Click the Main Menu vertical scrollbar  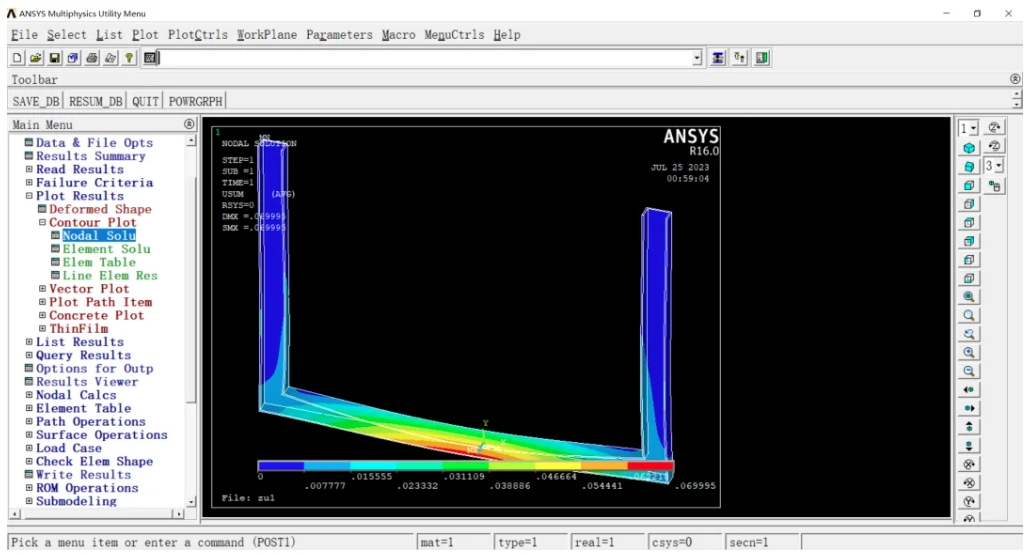(191, 321)
